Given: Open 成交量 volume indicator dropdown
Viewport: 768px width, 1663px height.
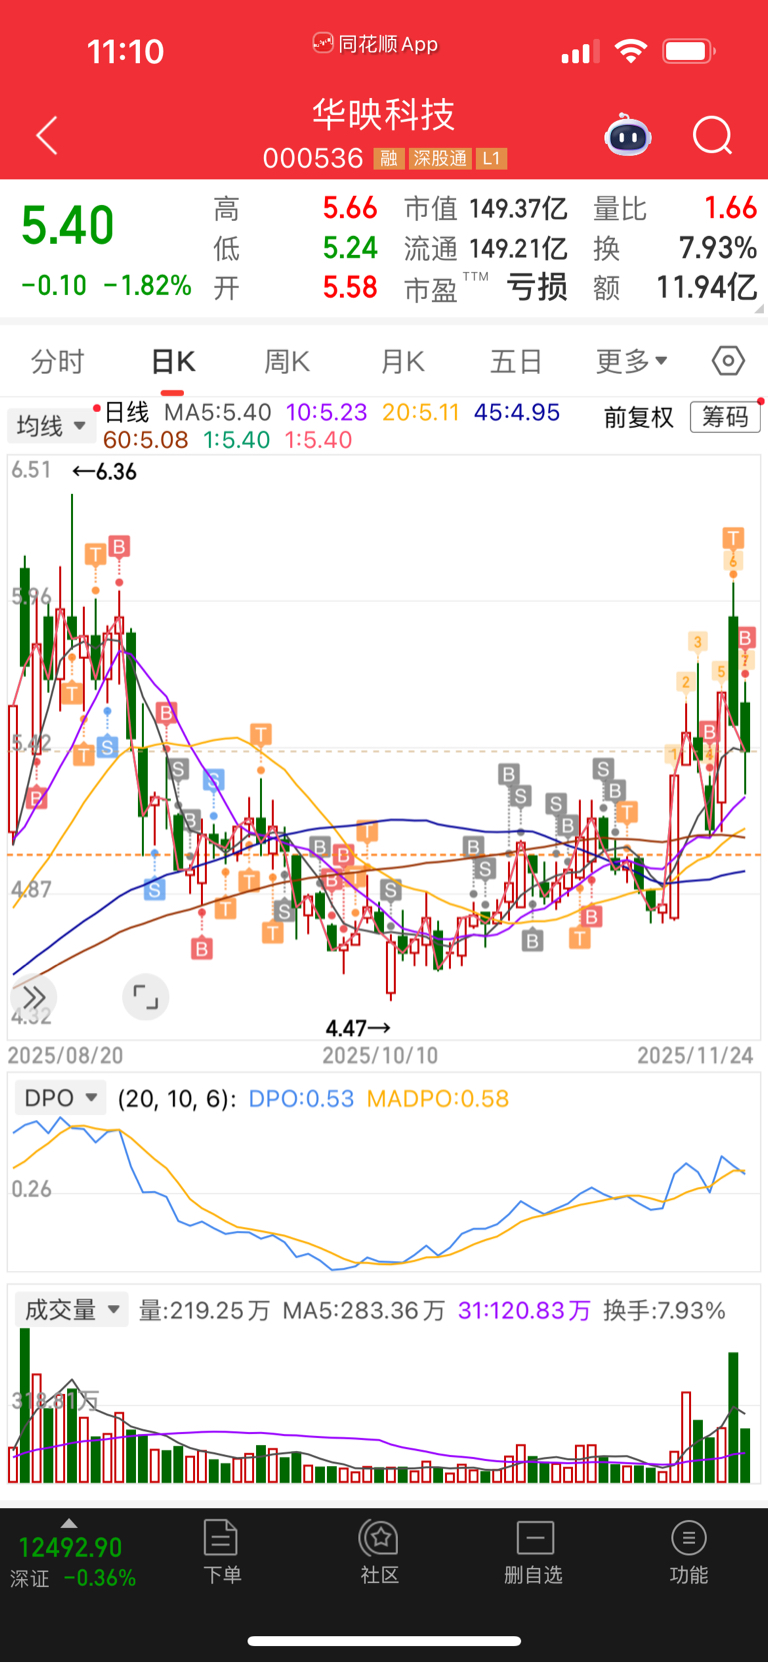Looking at the screenshot, I should point(71,1310).
